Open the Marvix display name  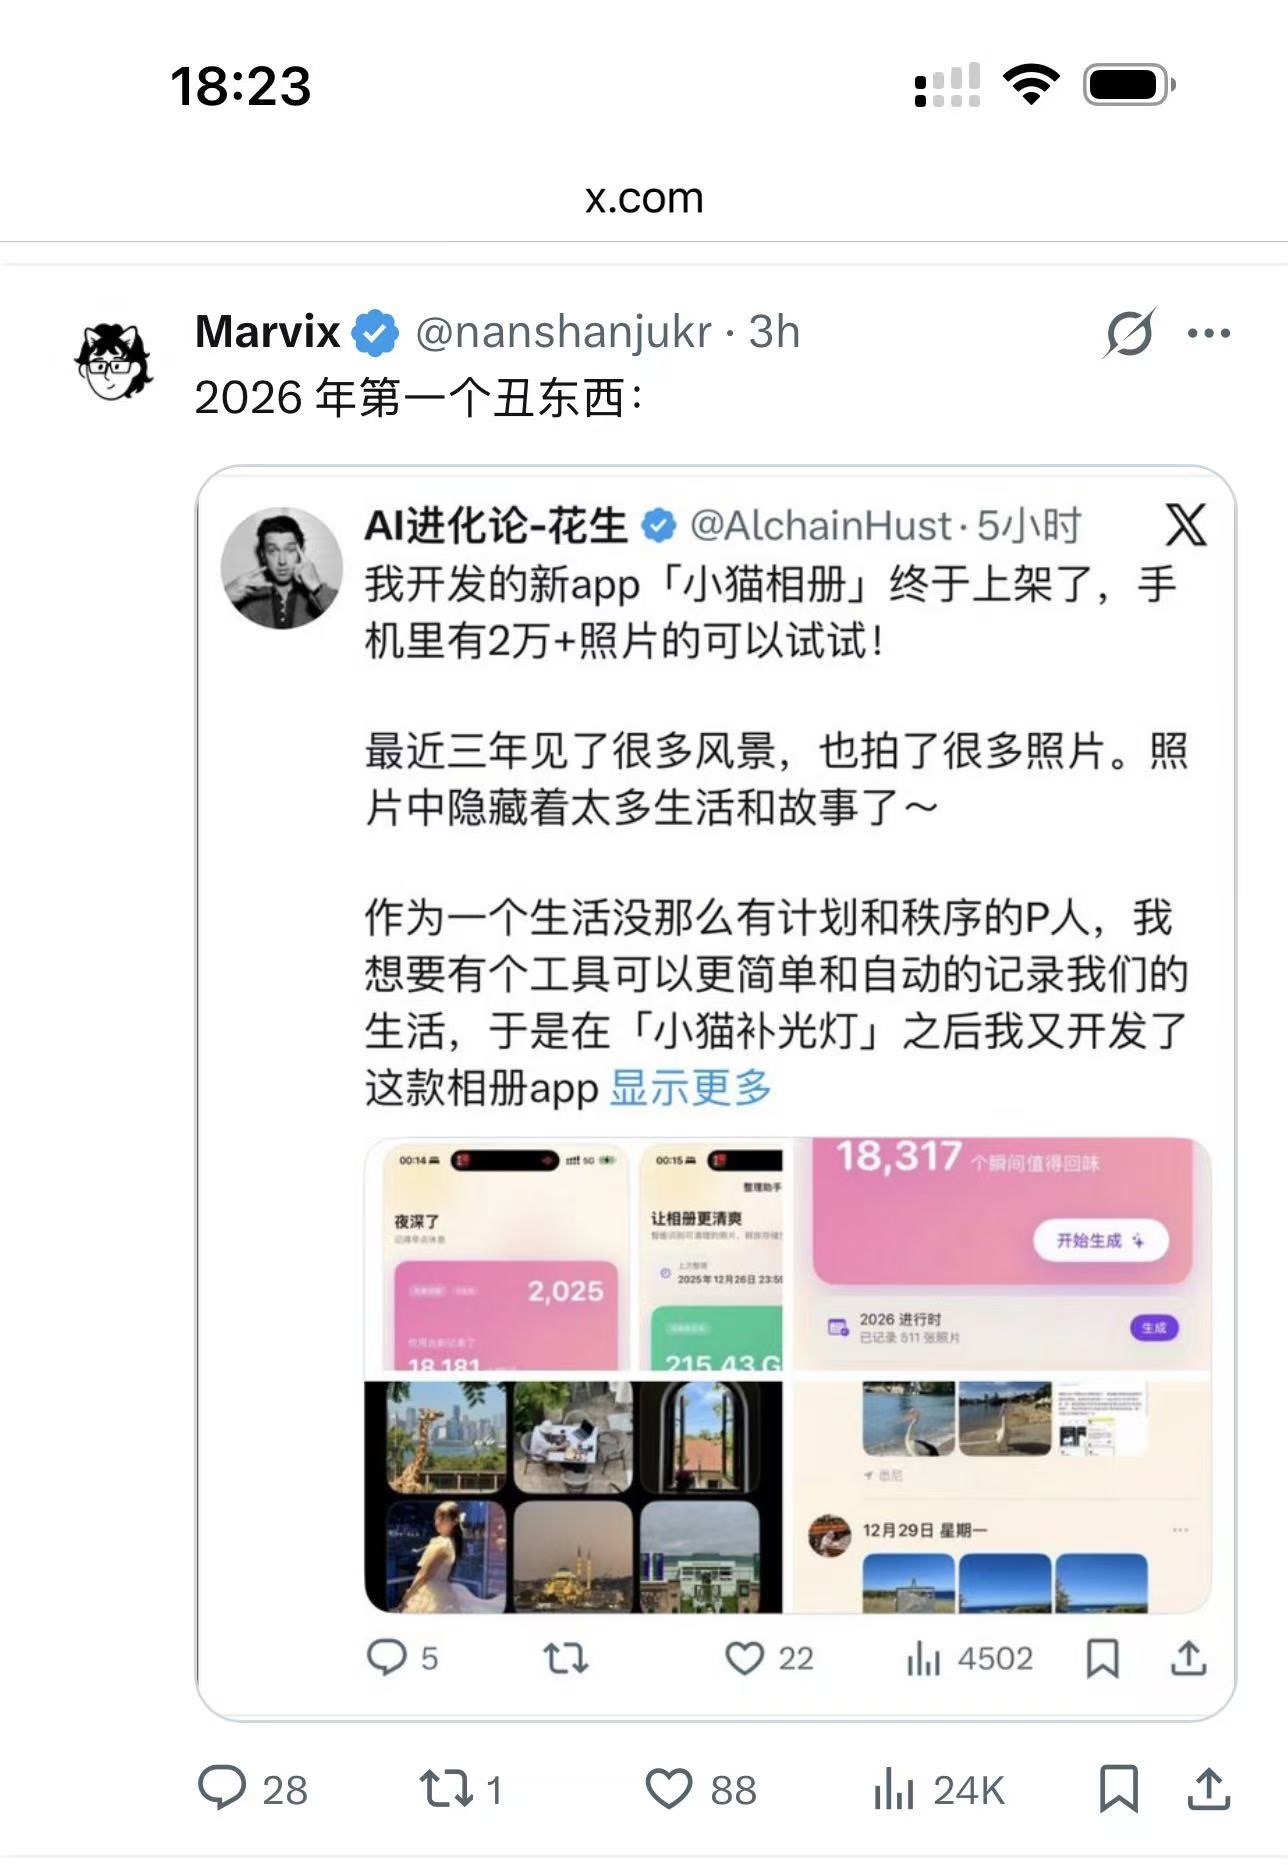coord(267,332)
